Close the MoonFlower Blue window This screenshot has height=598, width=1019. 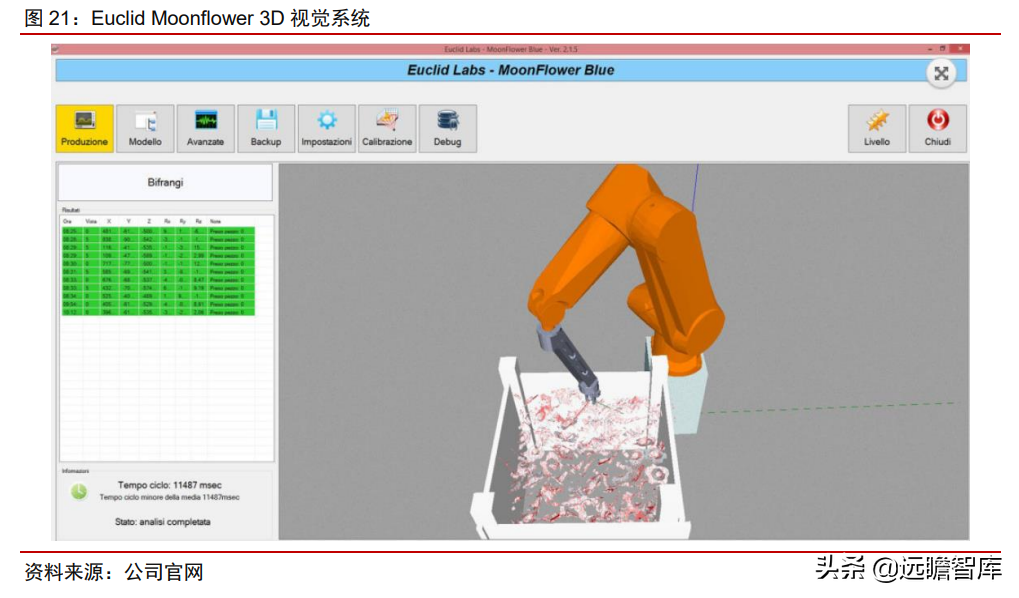[959, 49]
